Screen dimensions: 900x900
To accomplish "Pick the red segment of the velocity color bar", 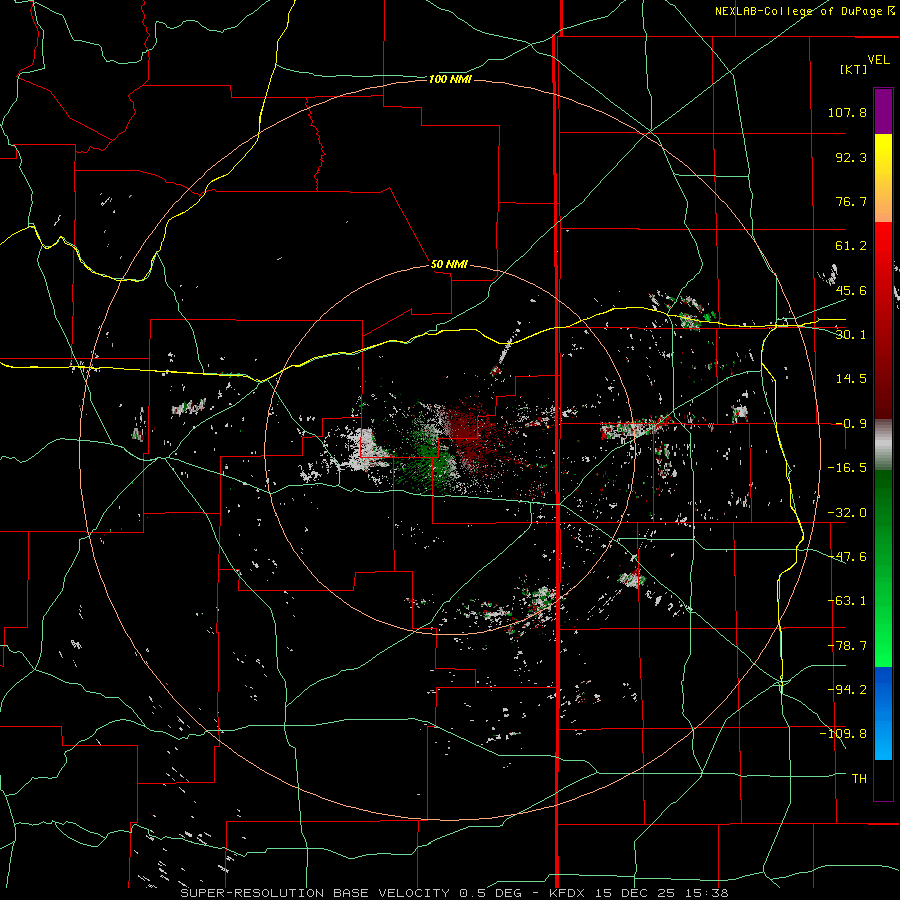I will pyautogui.click(x=883, y=320).
